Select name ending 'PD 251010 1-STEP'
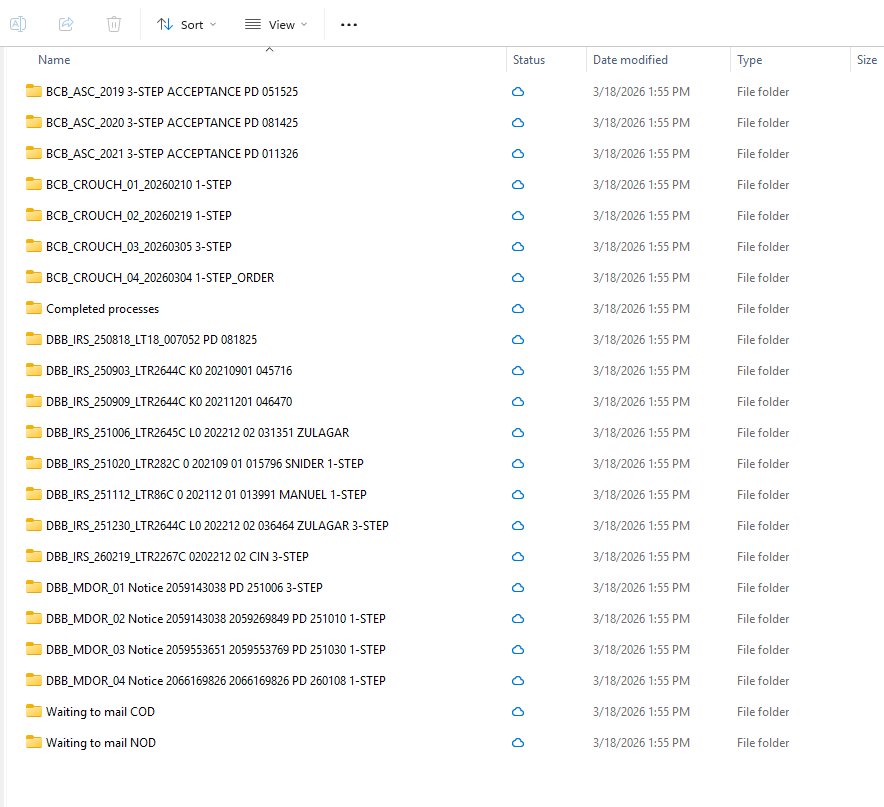 tap(216, 619)
